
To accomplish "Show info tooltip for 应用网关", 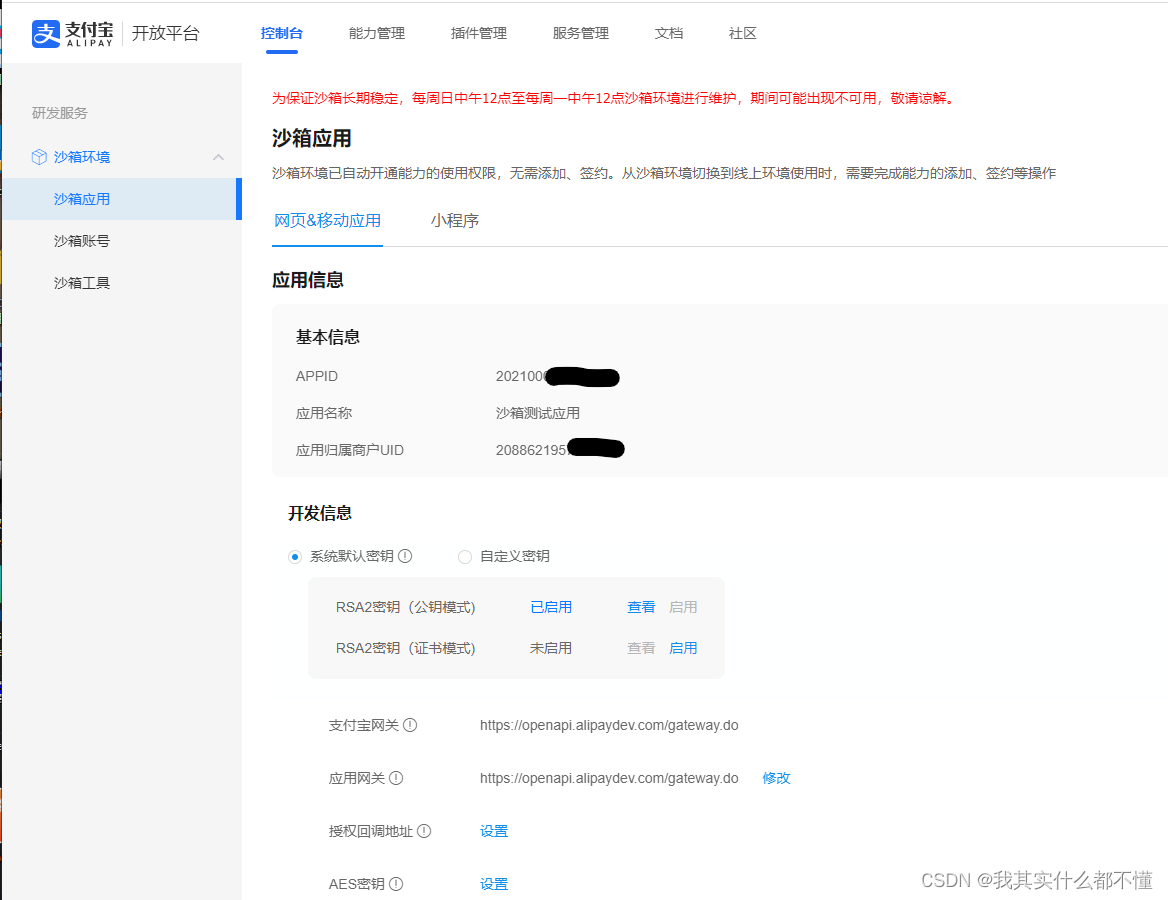I will 396,778.
